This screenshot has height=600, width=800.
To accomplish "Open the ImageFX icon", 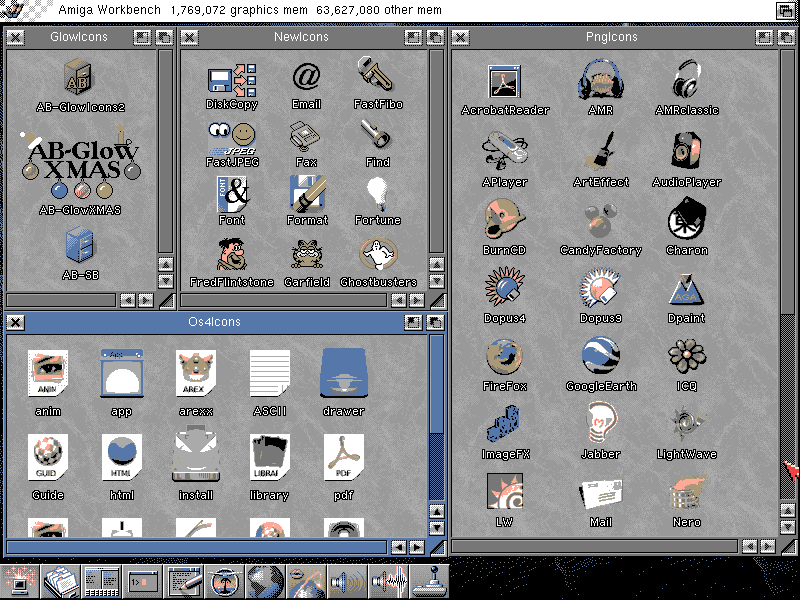I will (x=504, y=423).
